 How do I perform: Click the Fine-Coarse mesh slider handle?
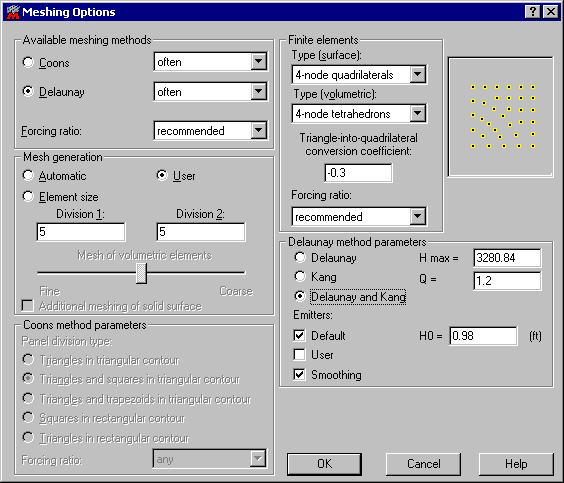(x=141, y=273)
